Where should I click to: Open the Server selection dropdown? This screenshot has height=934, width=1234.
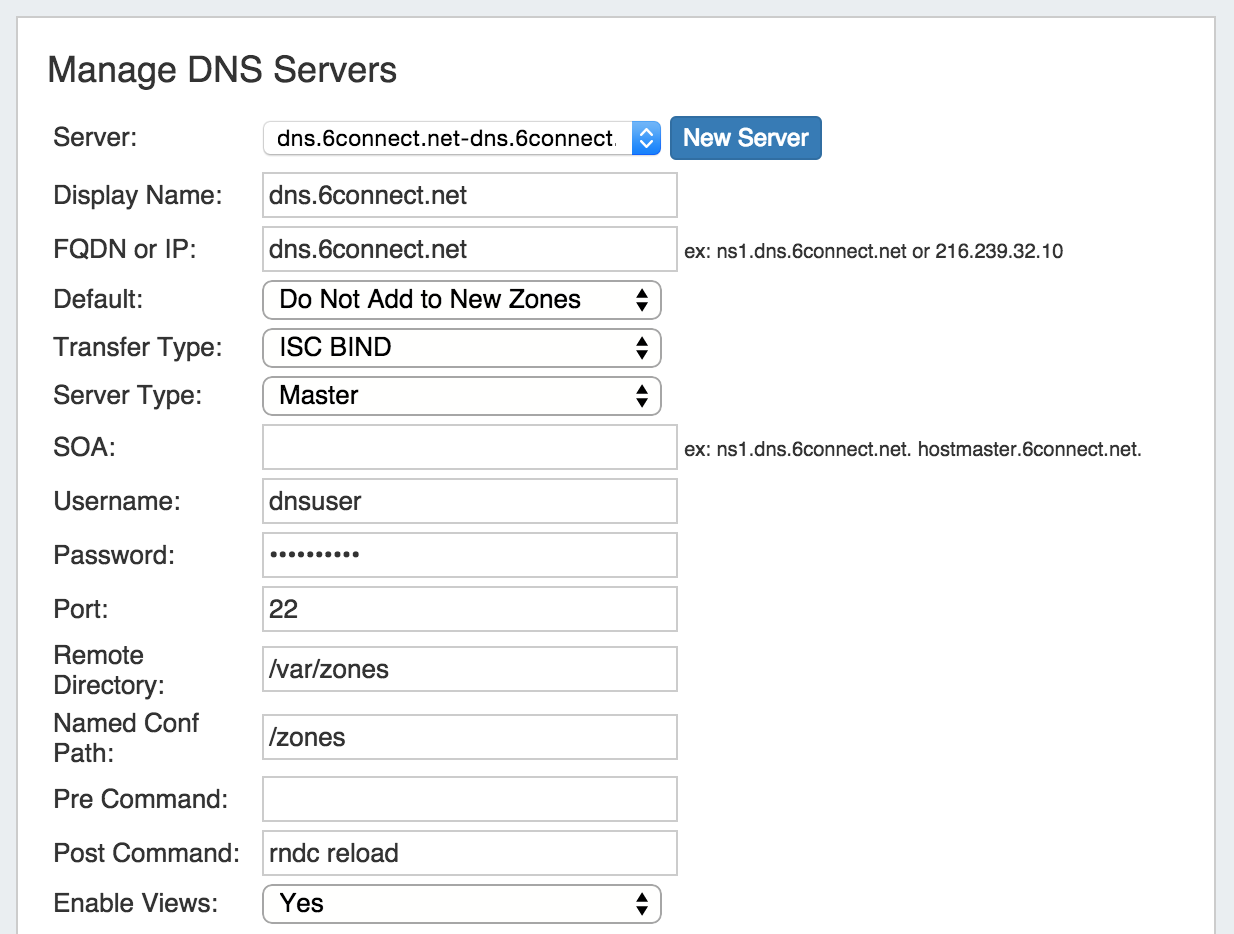450,138
